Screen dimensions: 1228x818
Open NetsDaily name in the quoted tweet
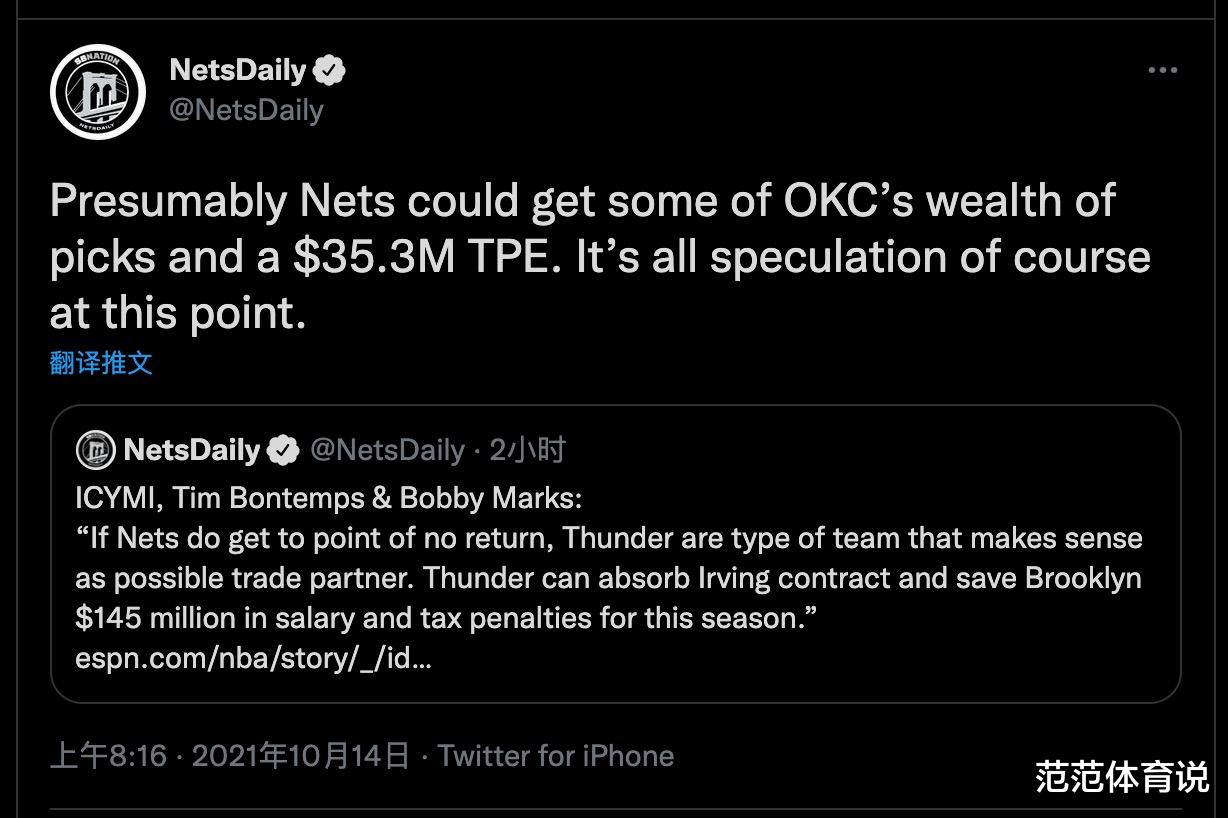click(191, 451)
